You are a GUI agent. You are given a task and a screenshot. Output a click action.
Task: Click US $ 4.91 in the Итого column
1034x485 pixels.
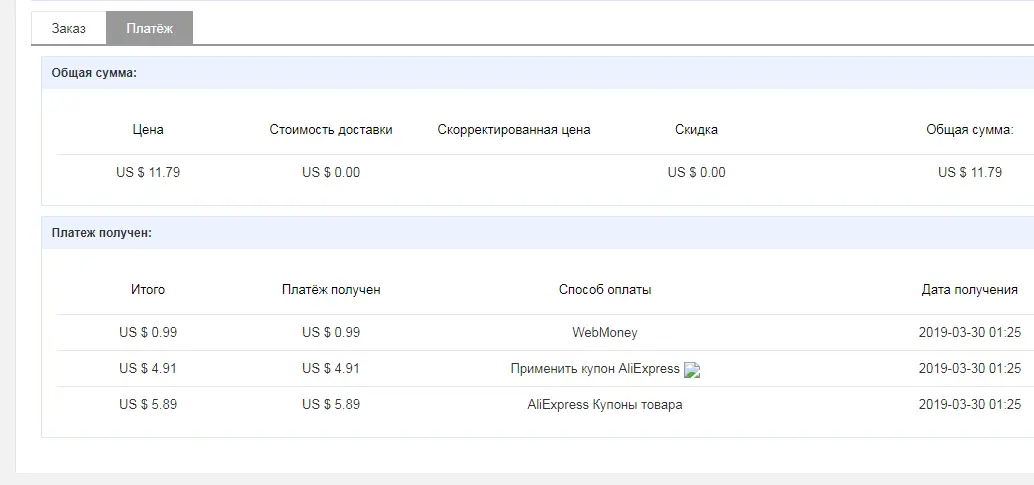(148, 368)
